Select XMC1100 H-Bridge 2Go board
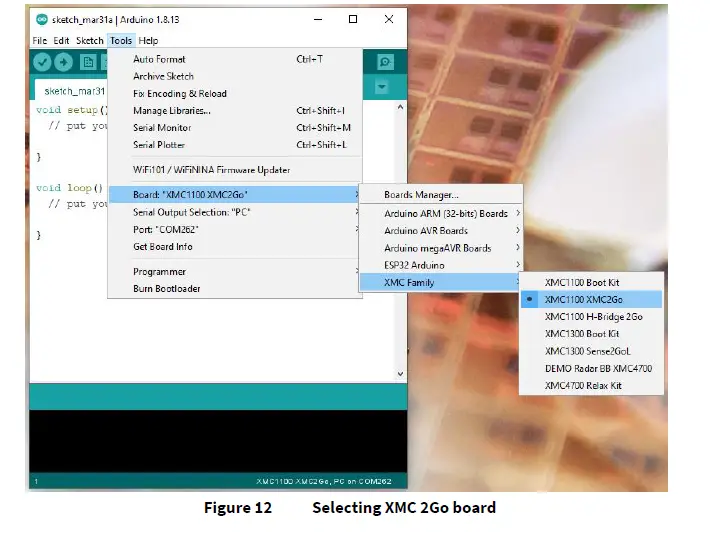 click(x=591, y=317)
